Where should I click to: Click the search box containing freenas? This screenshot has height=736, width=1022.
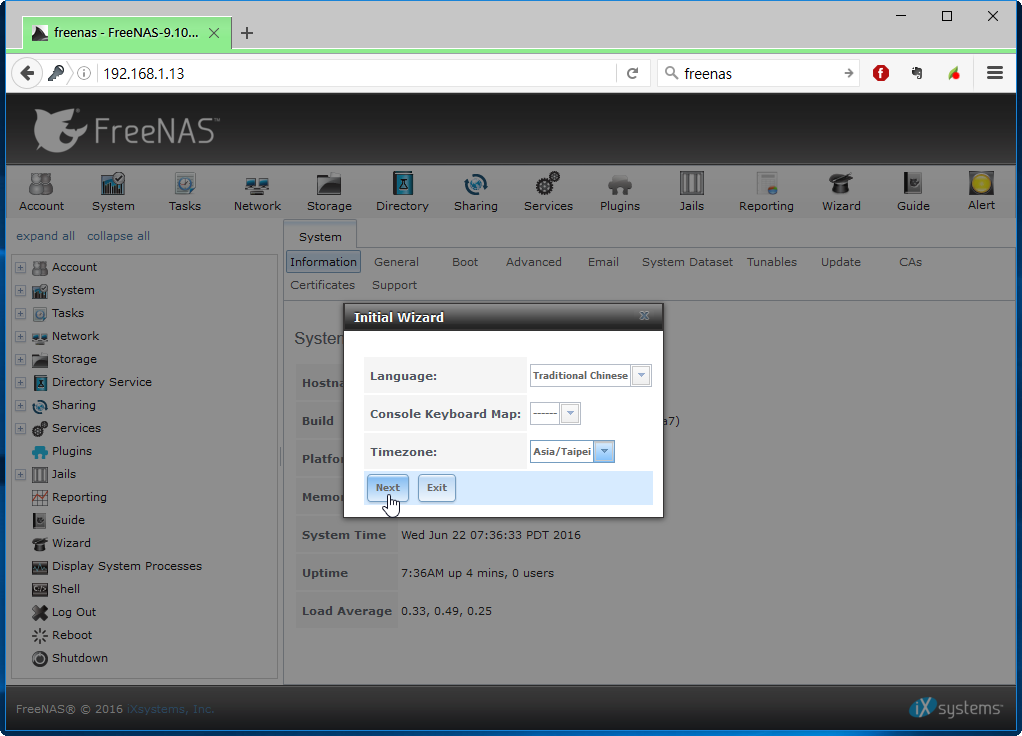tap(759, 73)
